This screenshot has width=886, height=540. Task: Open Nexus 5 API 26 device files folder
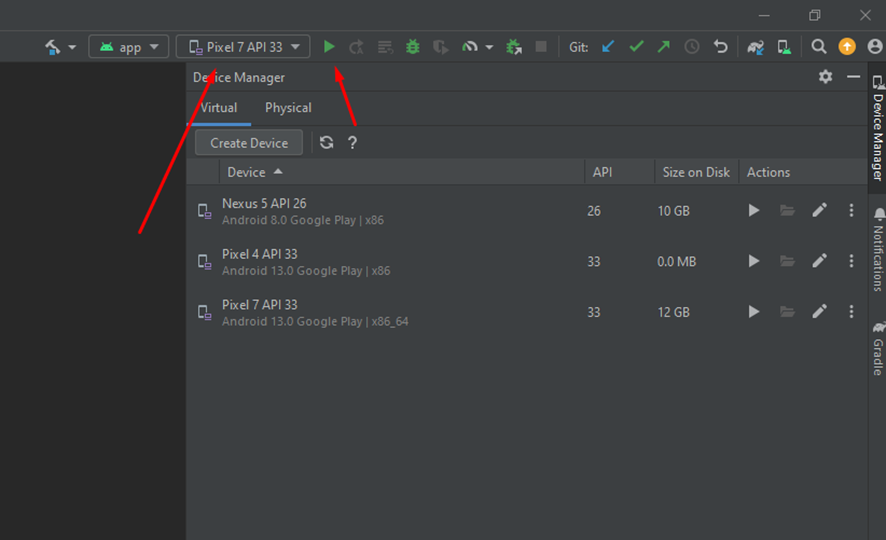tap(787, 211)
